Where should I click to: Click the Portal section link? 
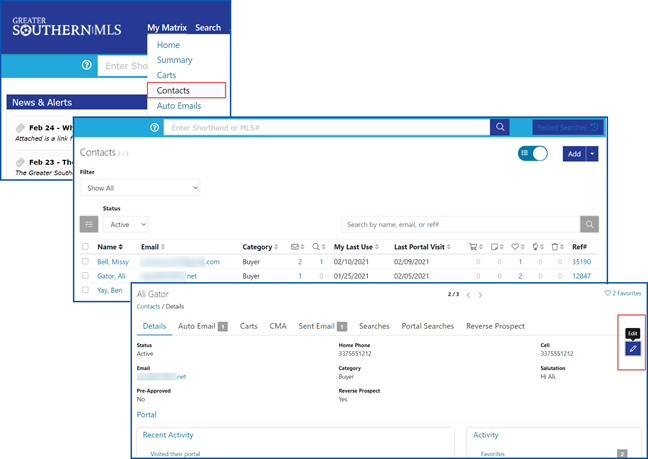click(147, 414)
